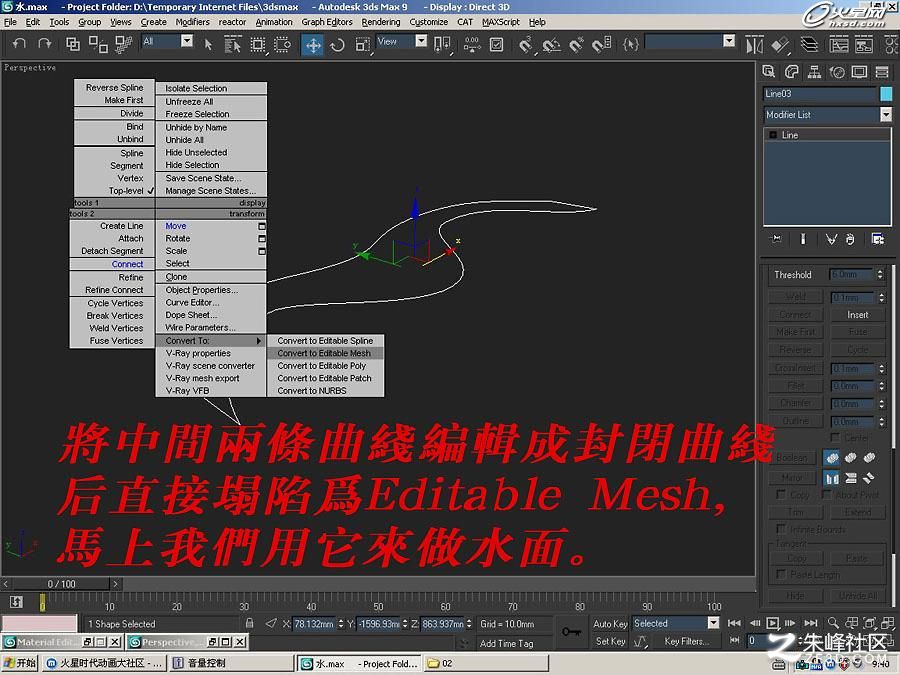Click the Insert button in Geometry rollout
900x675 pixels.
tap(858, 315)
